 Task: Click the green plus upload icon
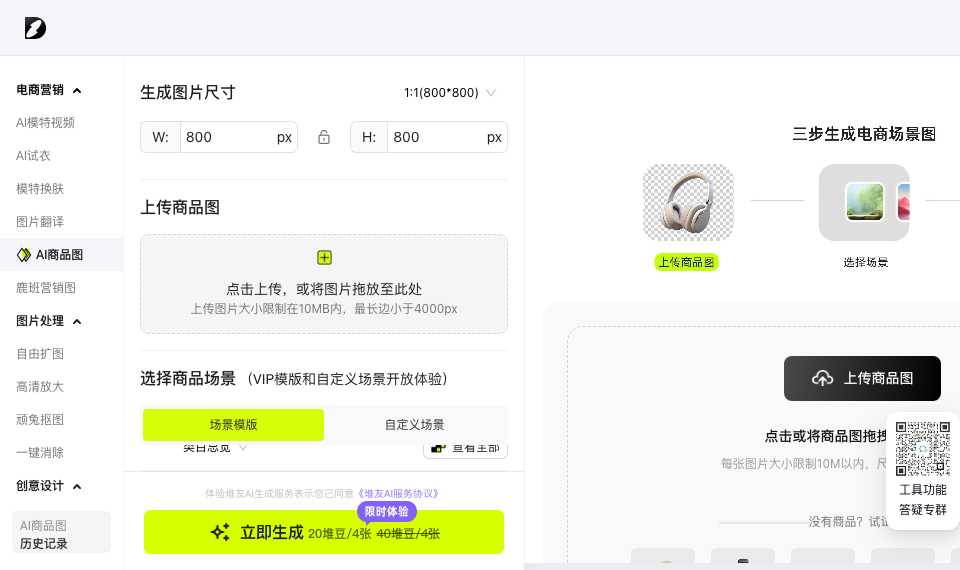coord(324,258)
